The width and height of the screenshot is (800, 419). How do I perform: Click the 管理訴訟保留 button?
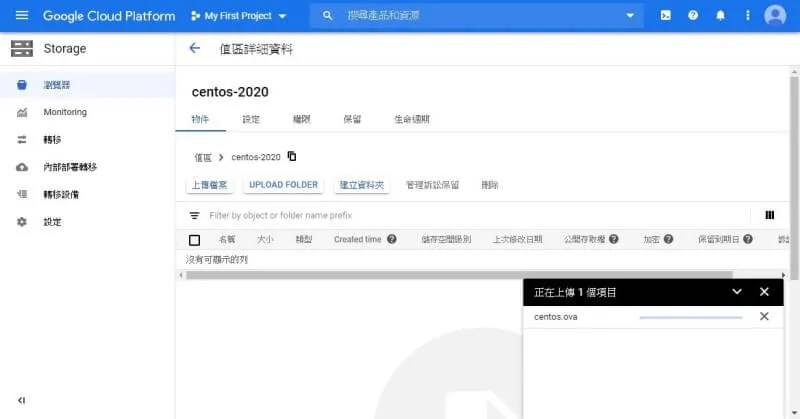tap(432, 185)
